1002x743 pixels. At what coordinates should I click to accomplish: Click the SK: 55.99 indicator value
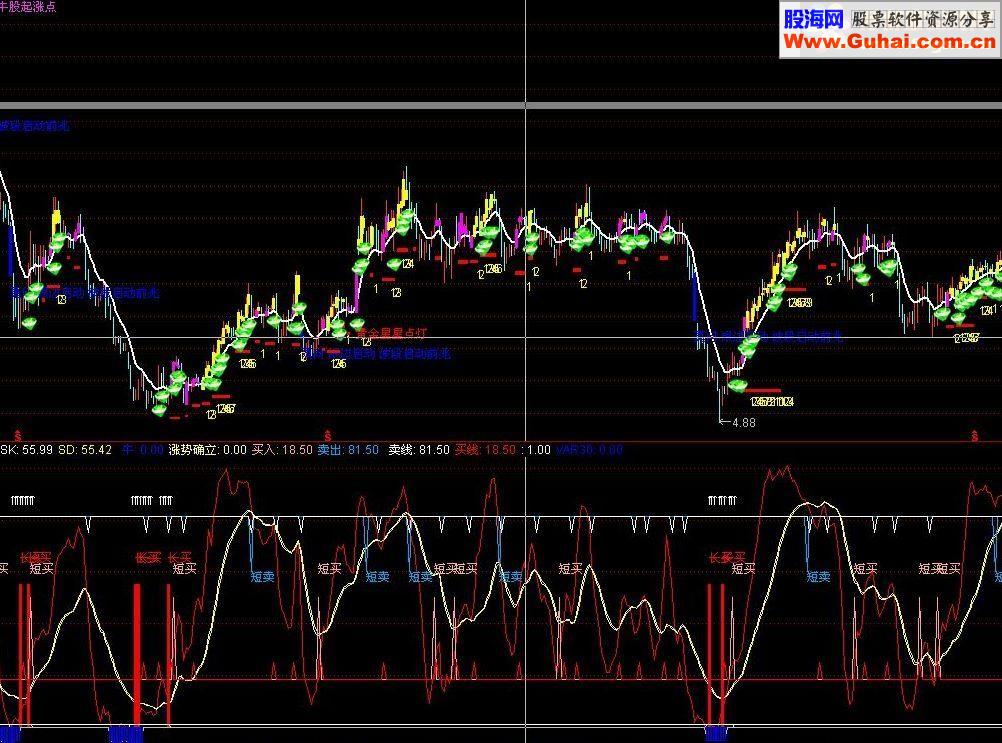(27, 450)
